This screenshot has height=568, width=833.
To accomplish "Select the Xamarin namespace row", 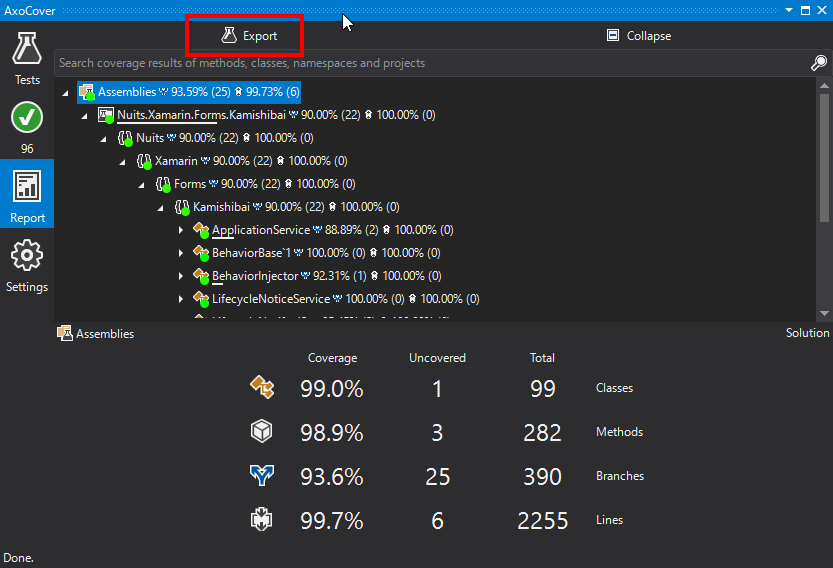I will [x=242, y=160].
